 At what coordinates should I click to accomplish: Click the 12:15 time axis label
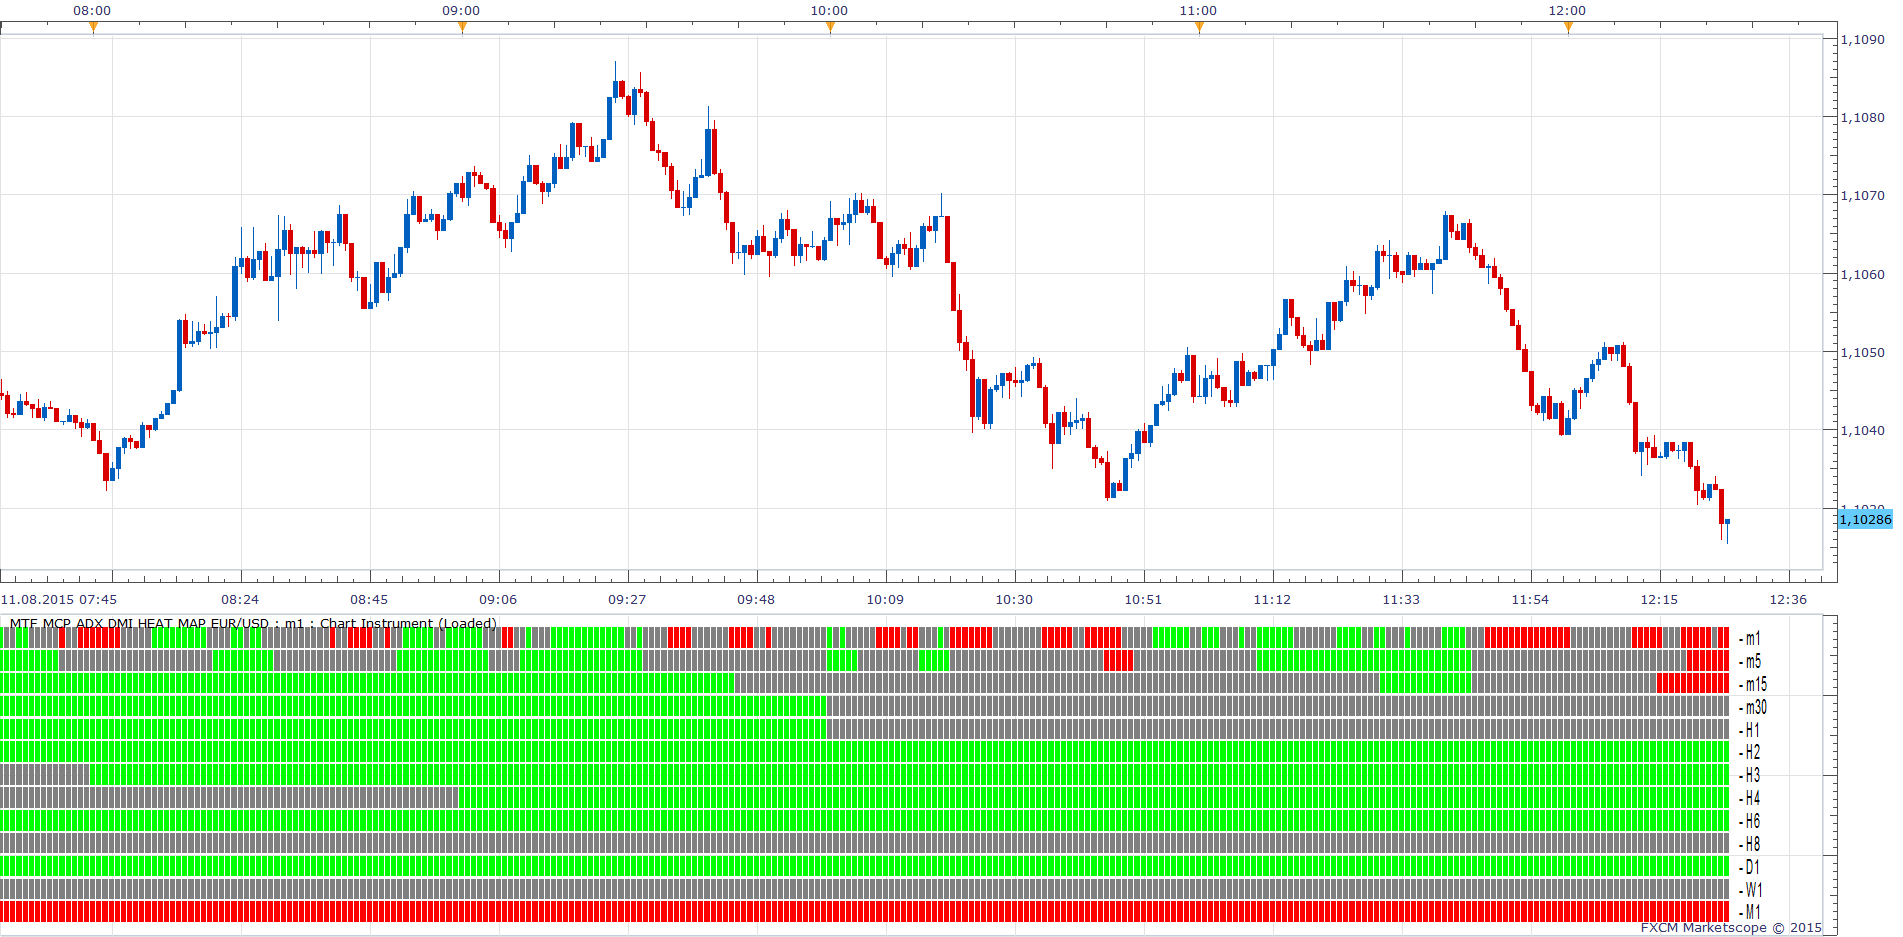pos(1659,600)
